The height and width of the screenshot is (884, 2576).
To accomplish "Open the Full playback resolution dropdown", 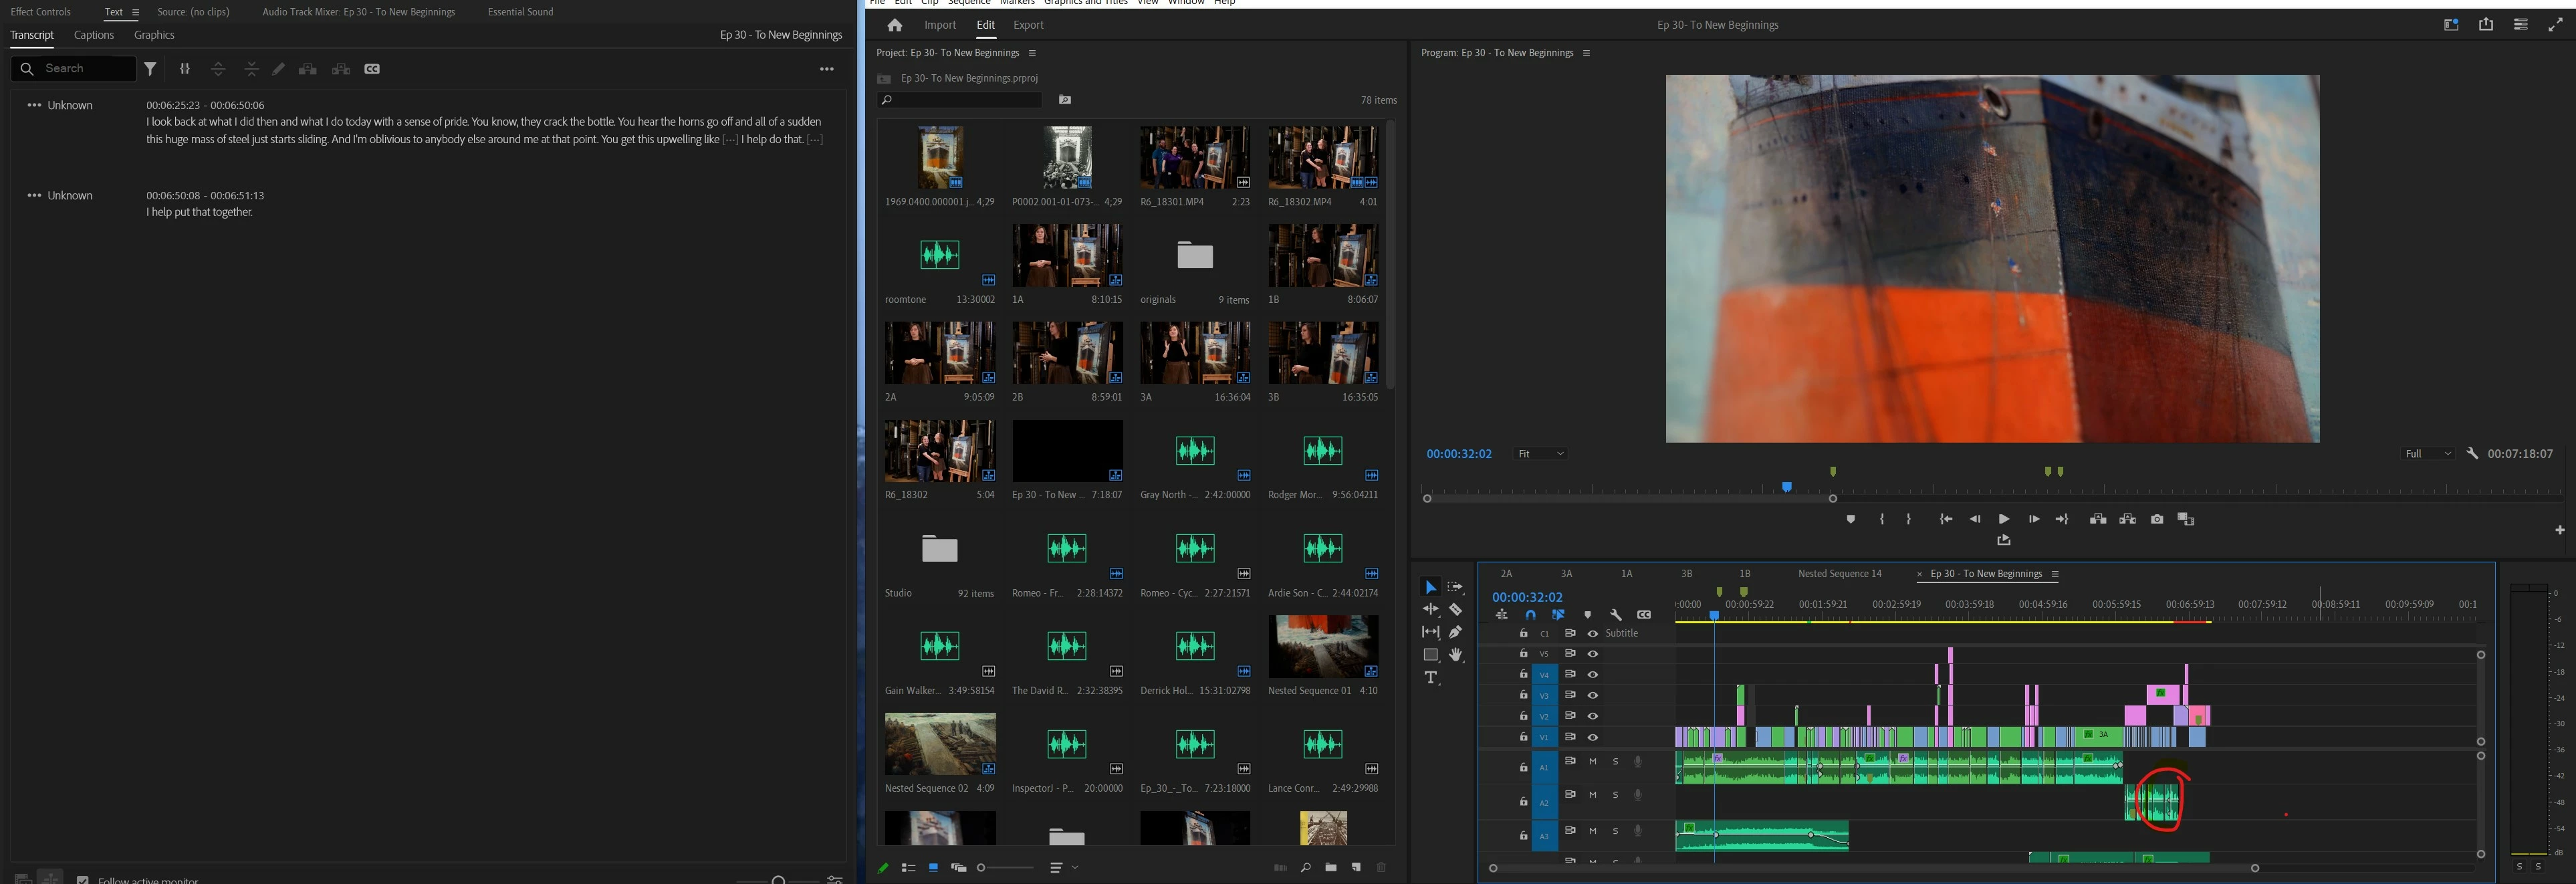I will click(x=2428, y=454).
